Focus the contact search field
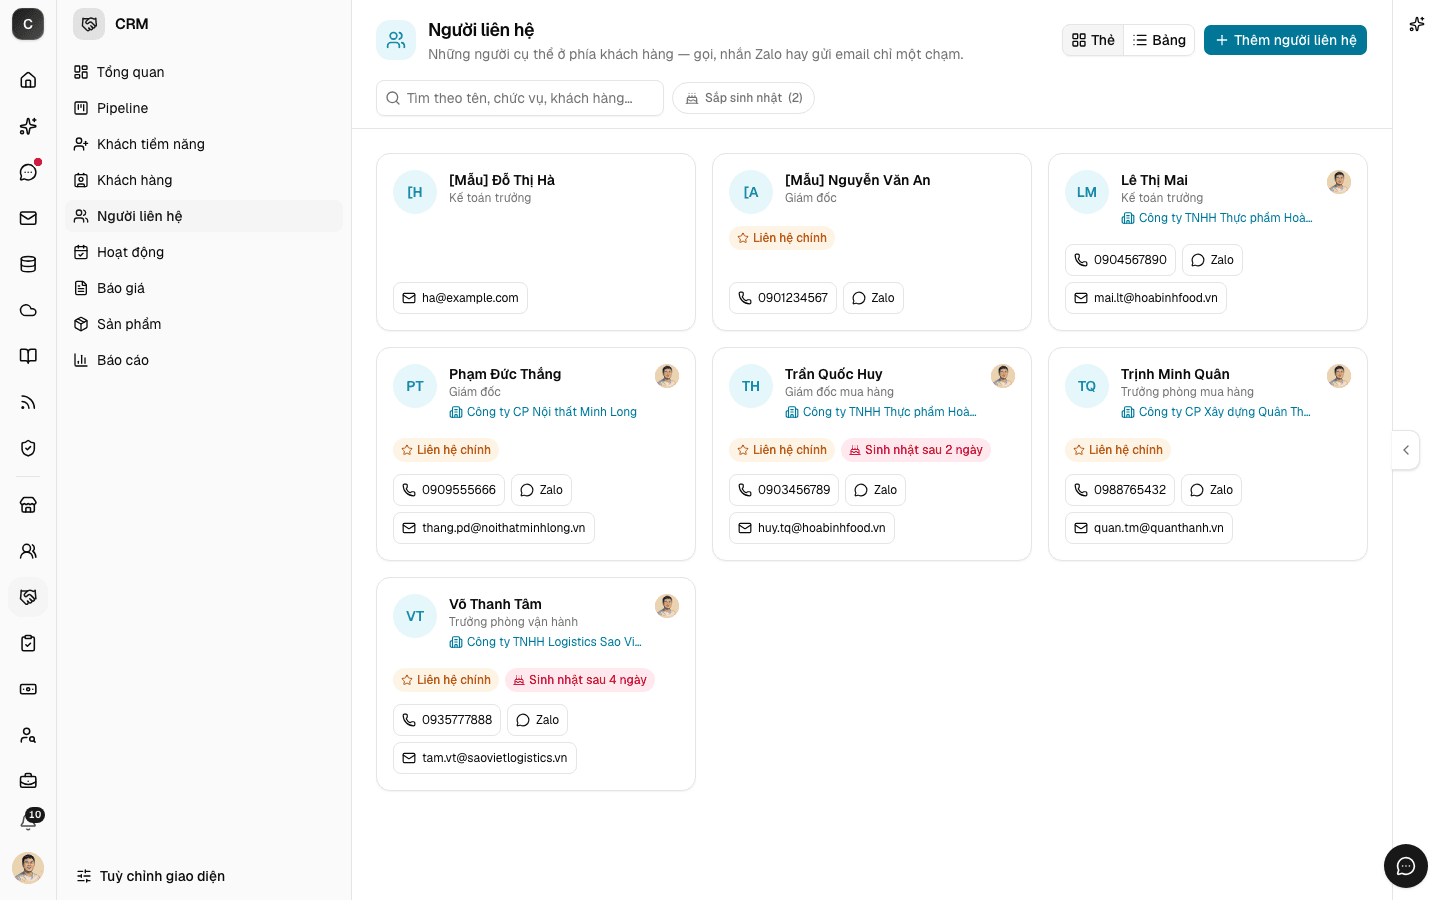This screenshot has height=900, width=1440. point(520,98)
